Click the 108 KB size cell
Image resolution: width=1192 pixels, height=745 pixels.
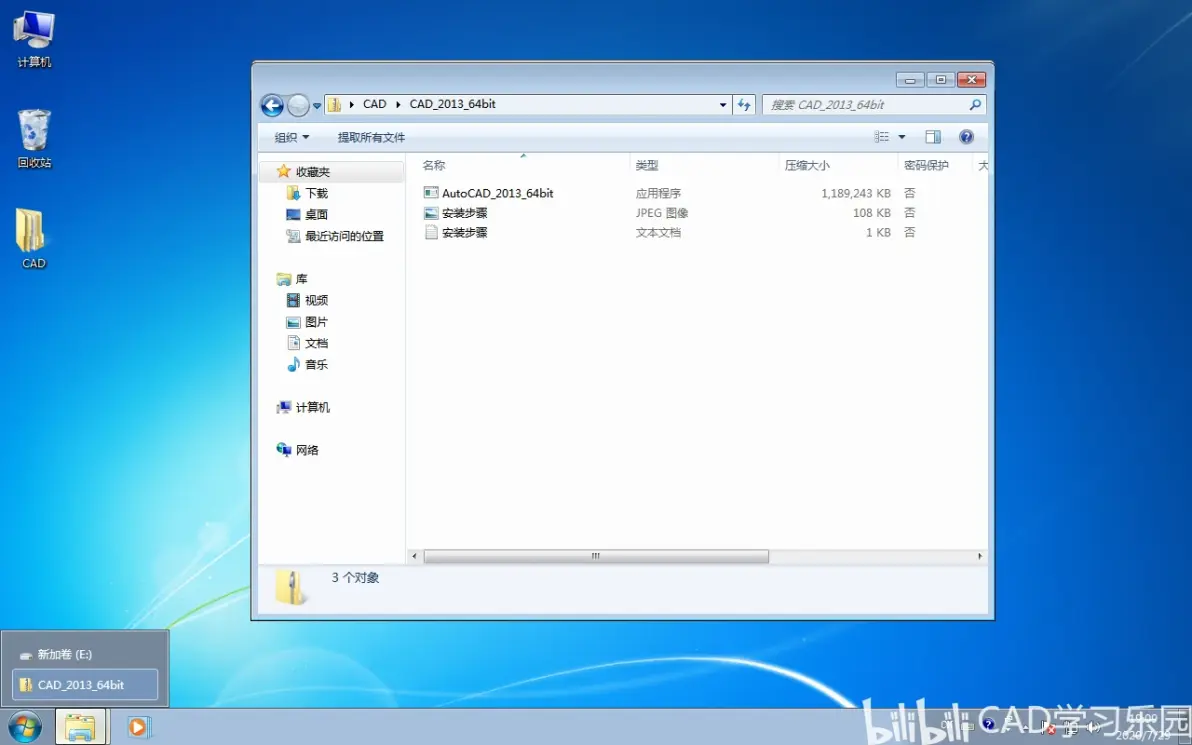(871, 213)
